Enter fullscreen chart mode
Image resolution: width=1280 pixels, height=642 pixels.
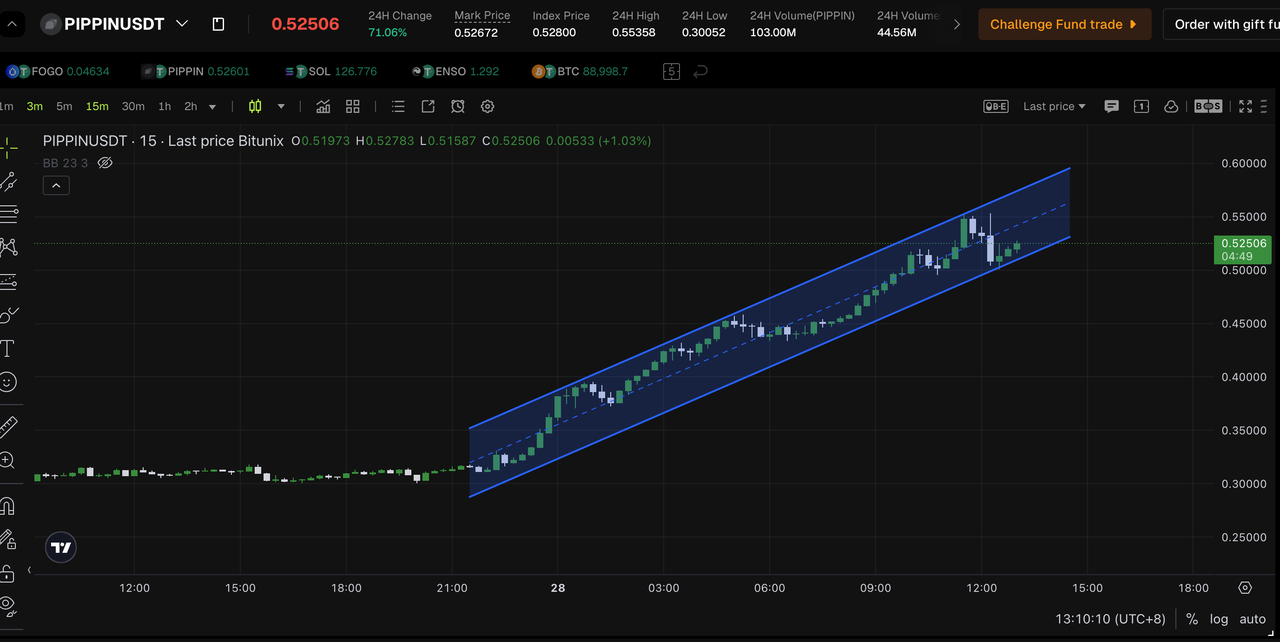(x=1245, y=106)
